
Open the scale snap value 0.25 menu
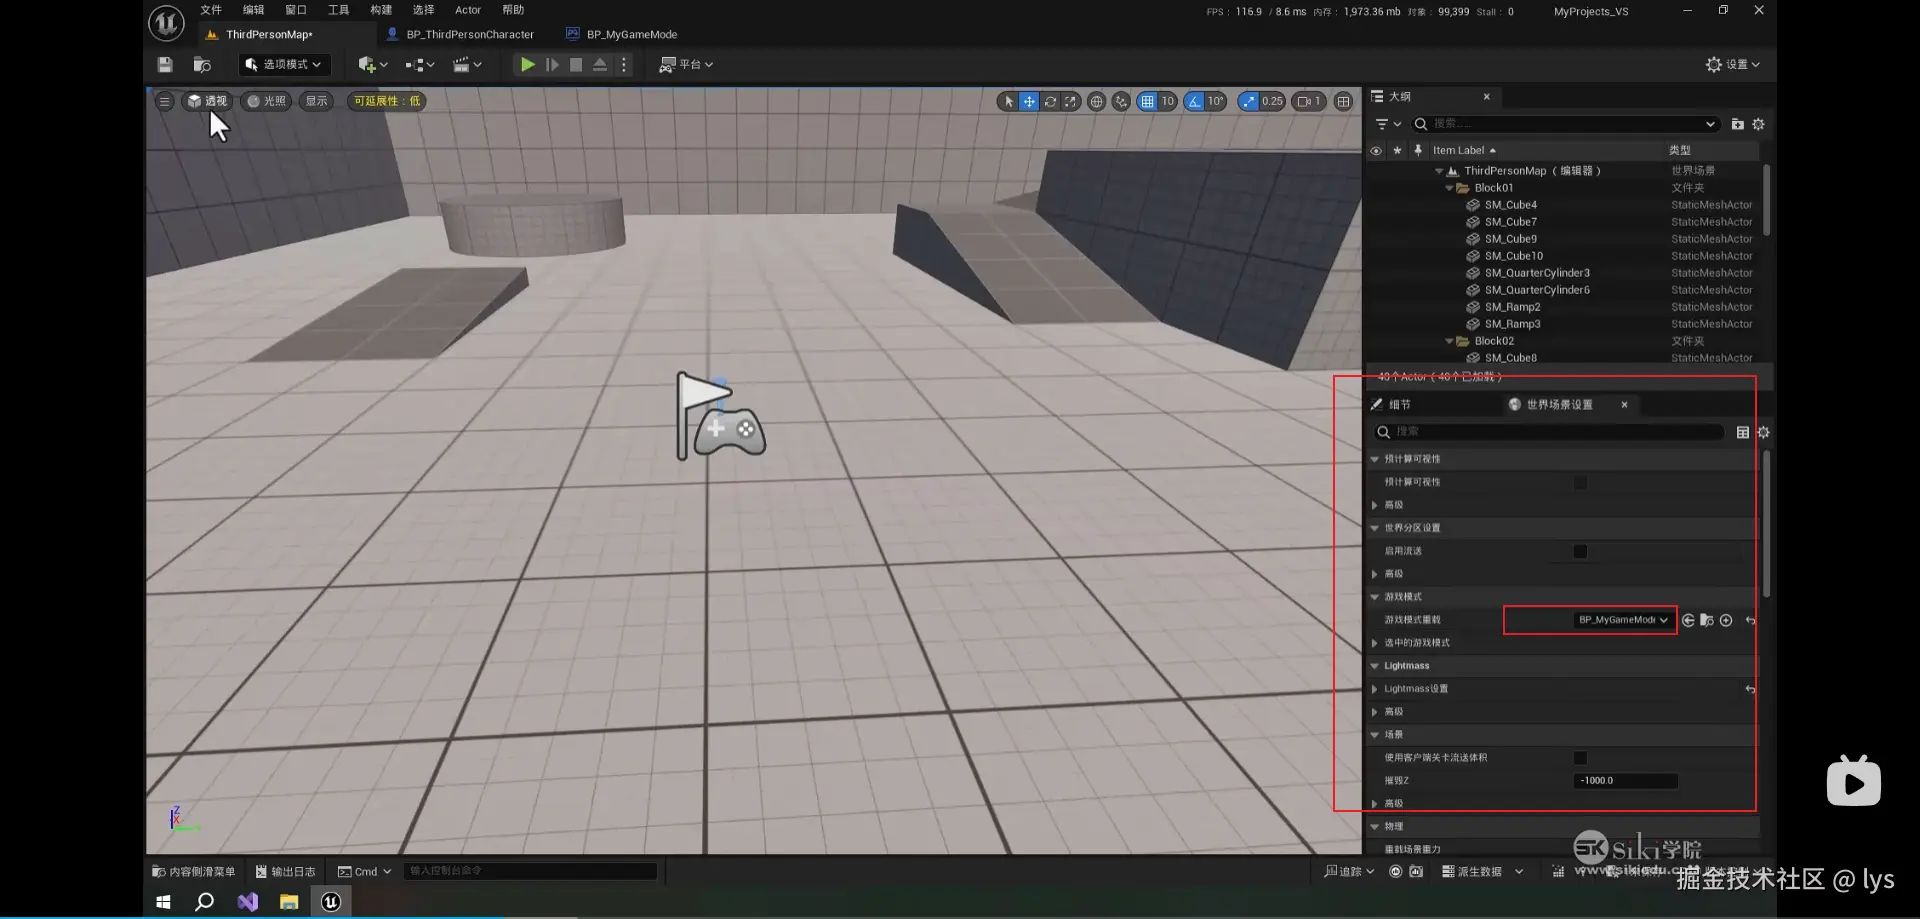(x=1272, y=101)
